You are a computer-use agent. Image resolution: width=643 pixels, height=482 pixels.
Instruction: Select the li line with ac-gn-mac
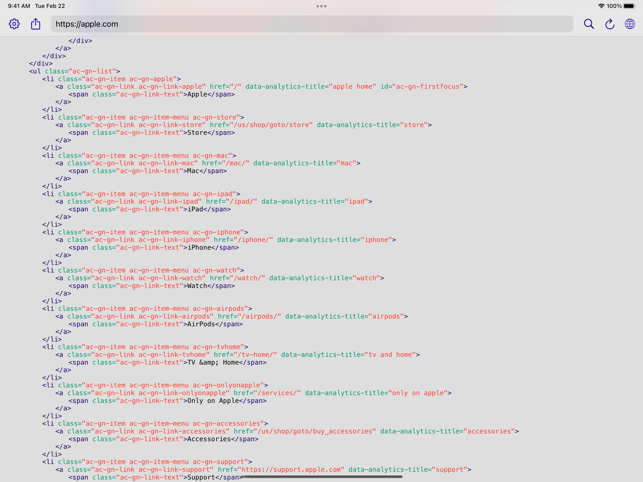click(x=139, y=155)
